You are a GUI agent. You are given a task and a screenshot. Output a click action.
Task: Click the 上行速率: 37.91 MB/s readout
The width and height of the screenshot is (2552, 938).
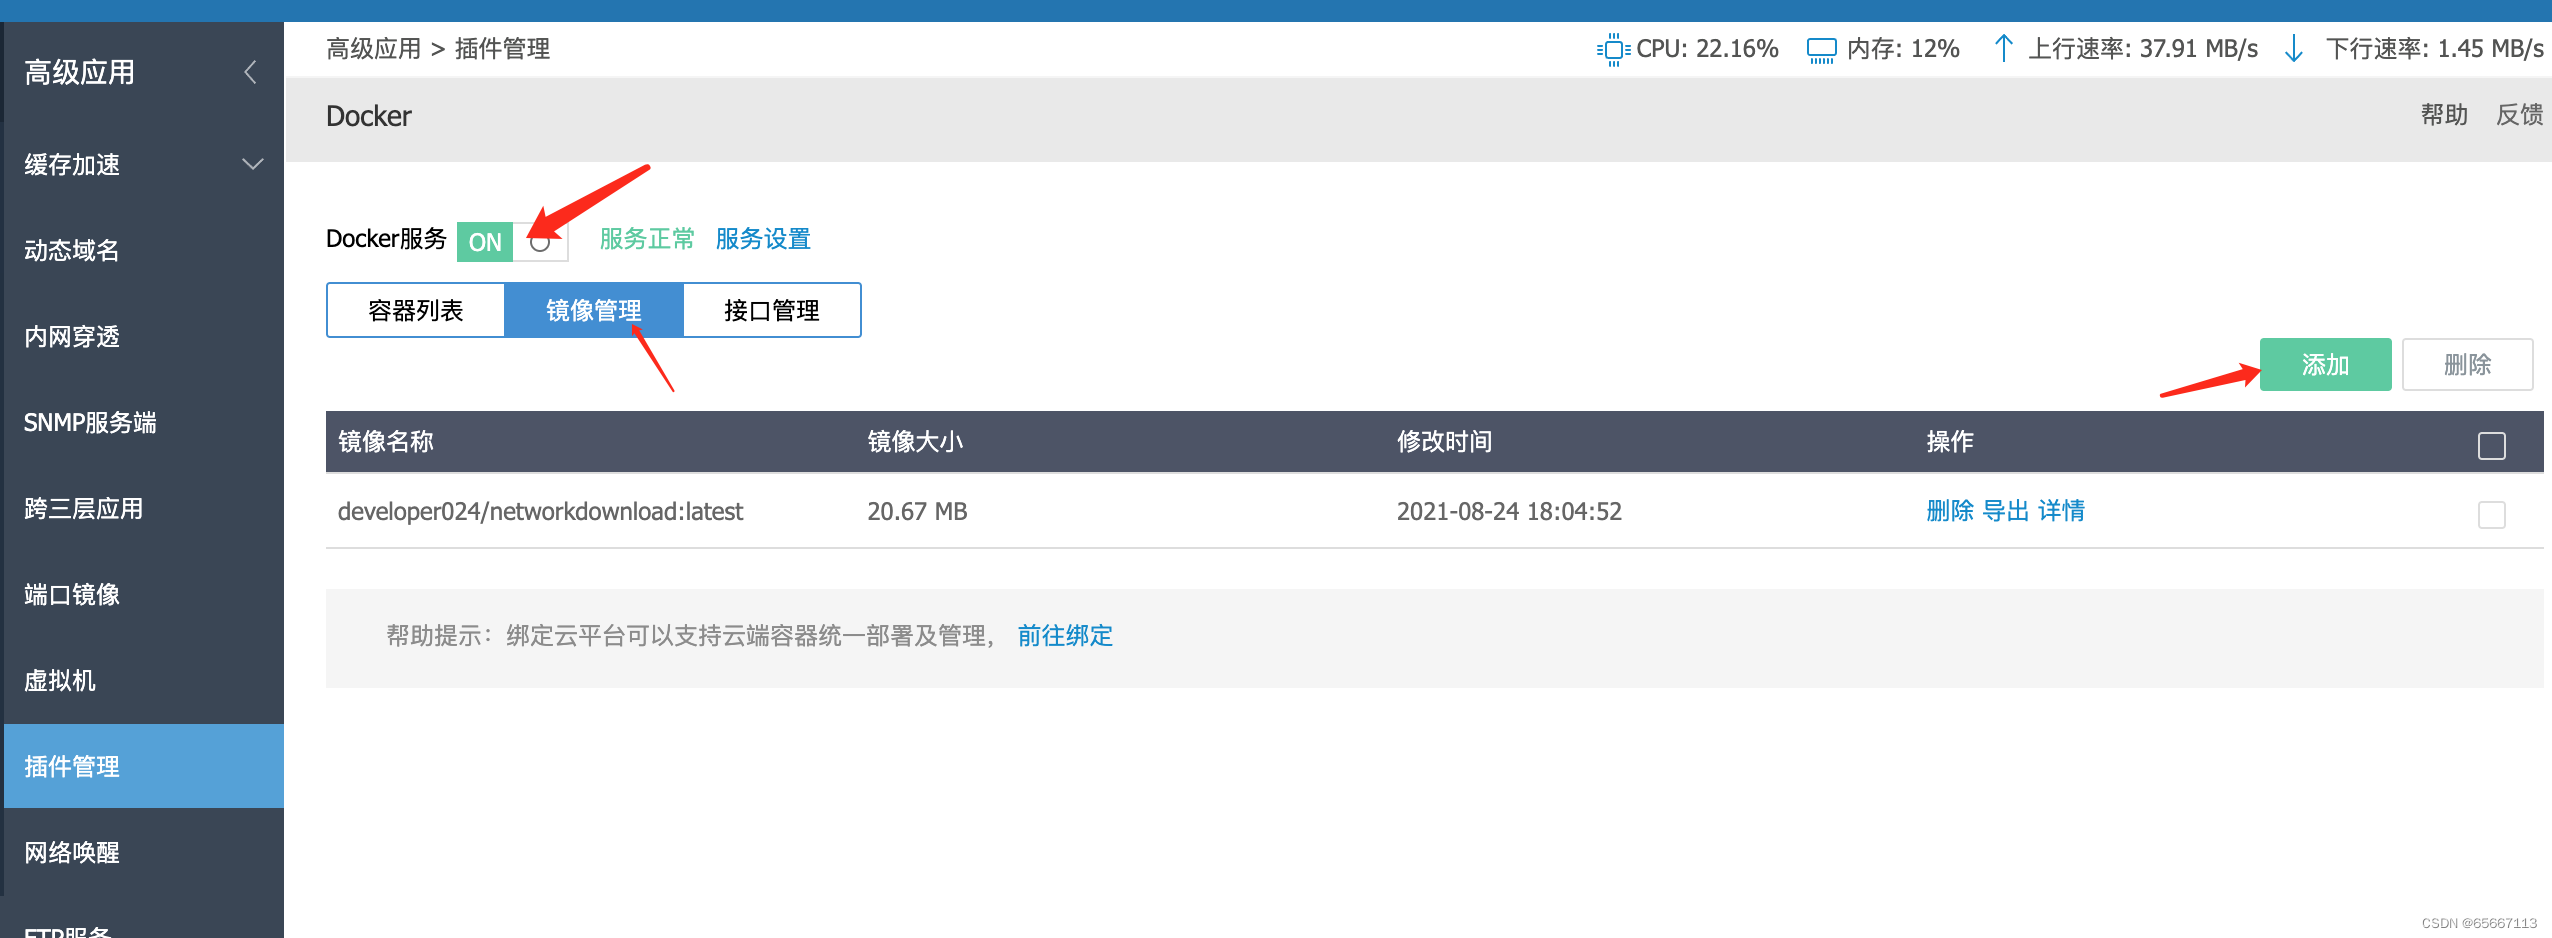[x=2143, y=49]
